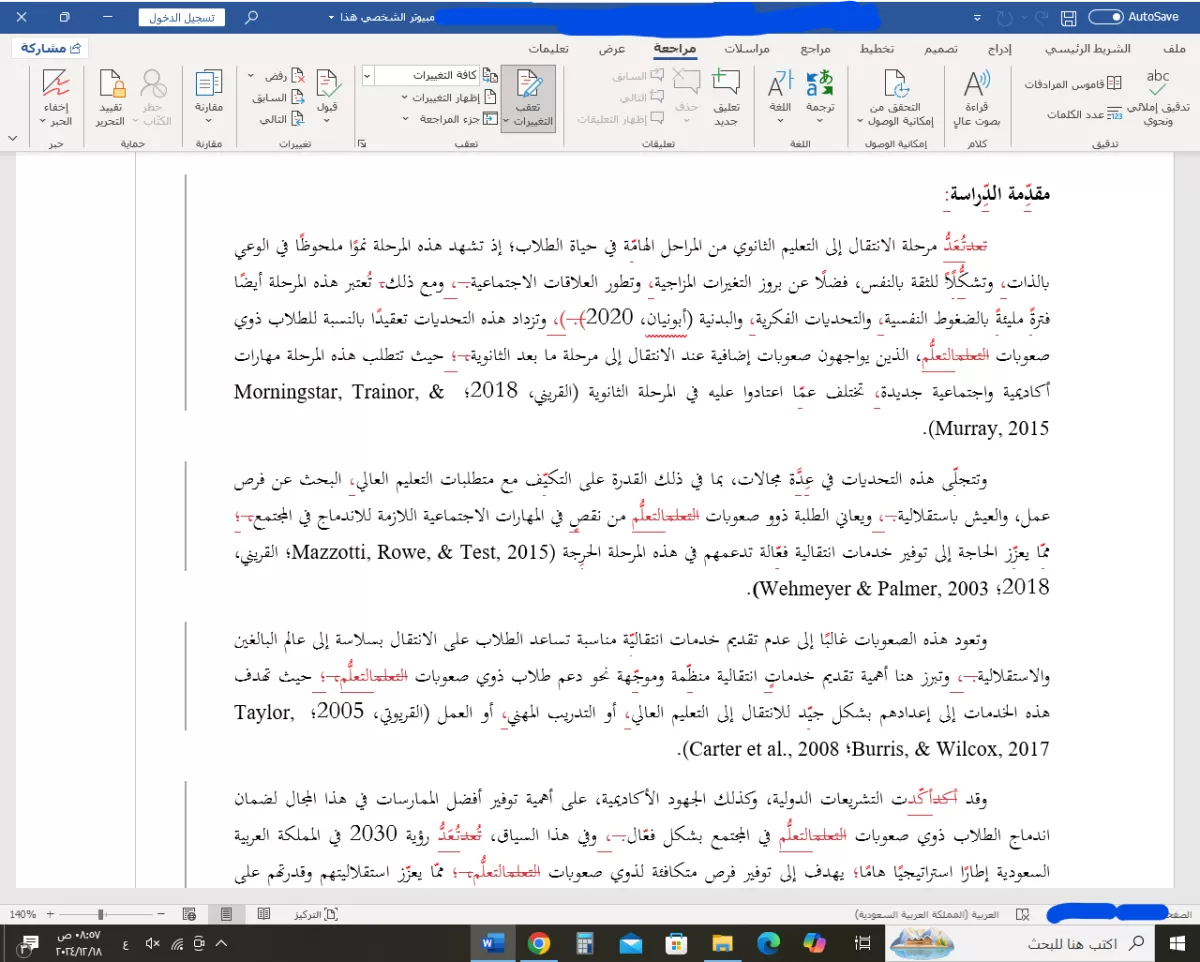
Task: Open the All Markup (كافة التغييرات) combo box
Action: coord(421,76)
